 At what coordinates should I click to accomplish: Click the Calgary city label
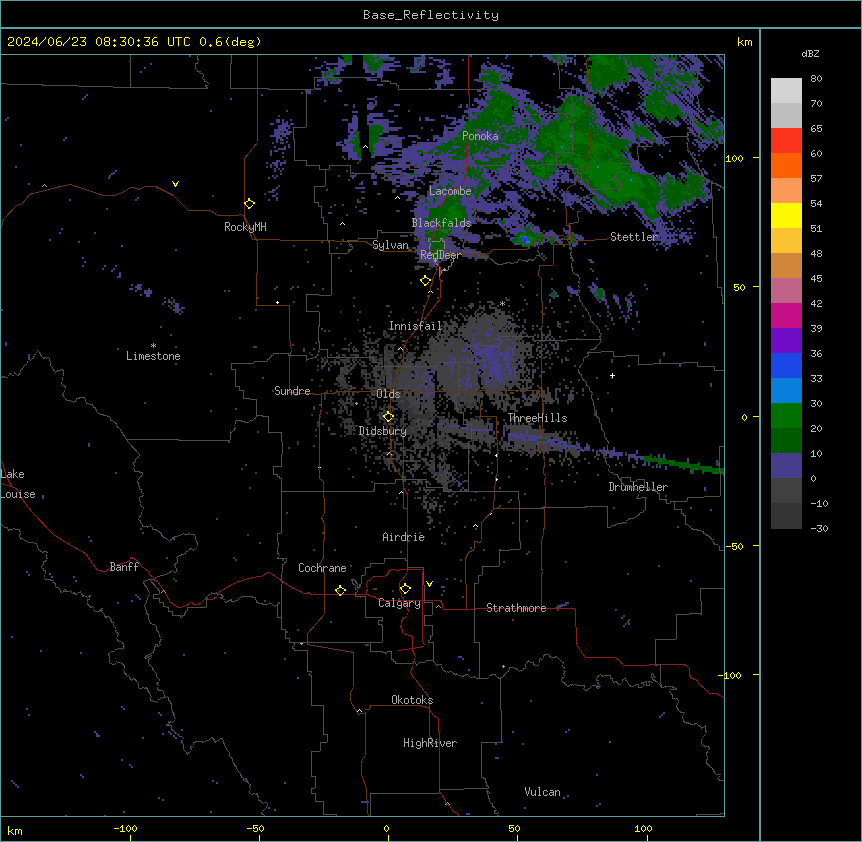pyautogui.click(x=399, y=603)
